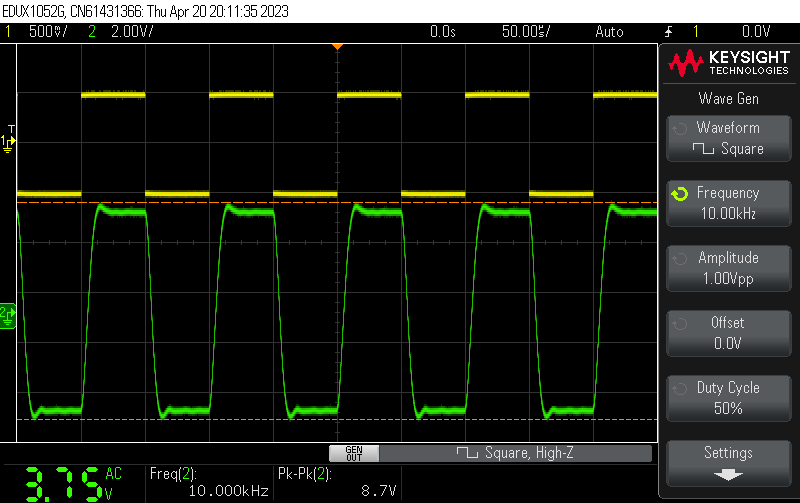Screen dimensions: 800x503
Task: Click the dim knob icon beside Amplitude
Action: pos(680,259)
